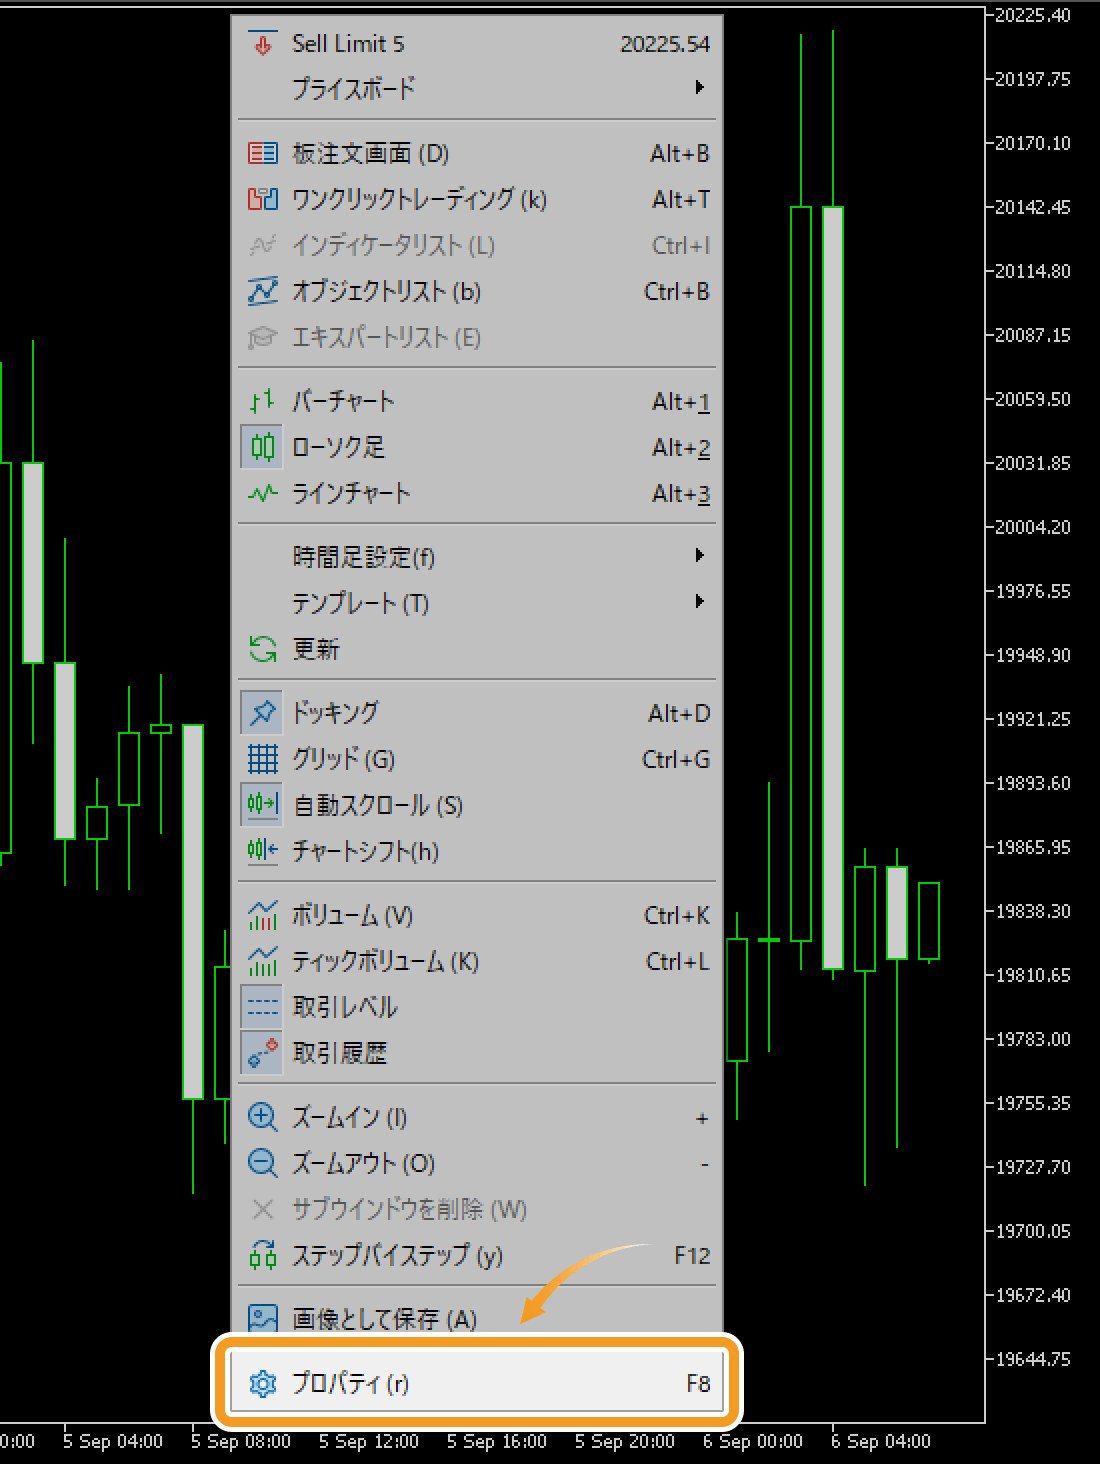Select 時間足設定(f) menu item
Screen dimensions: 1100x1464
pos(478,556)
